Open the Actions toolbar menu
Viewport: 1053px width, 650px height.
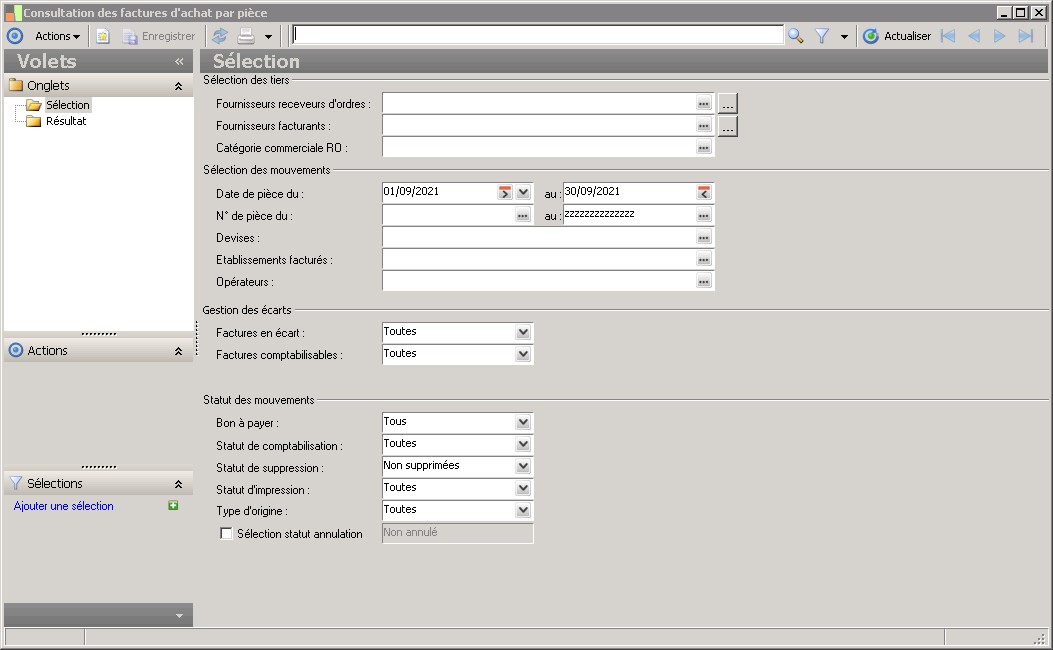(57, 36)
